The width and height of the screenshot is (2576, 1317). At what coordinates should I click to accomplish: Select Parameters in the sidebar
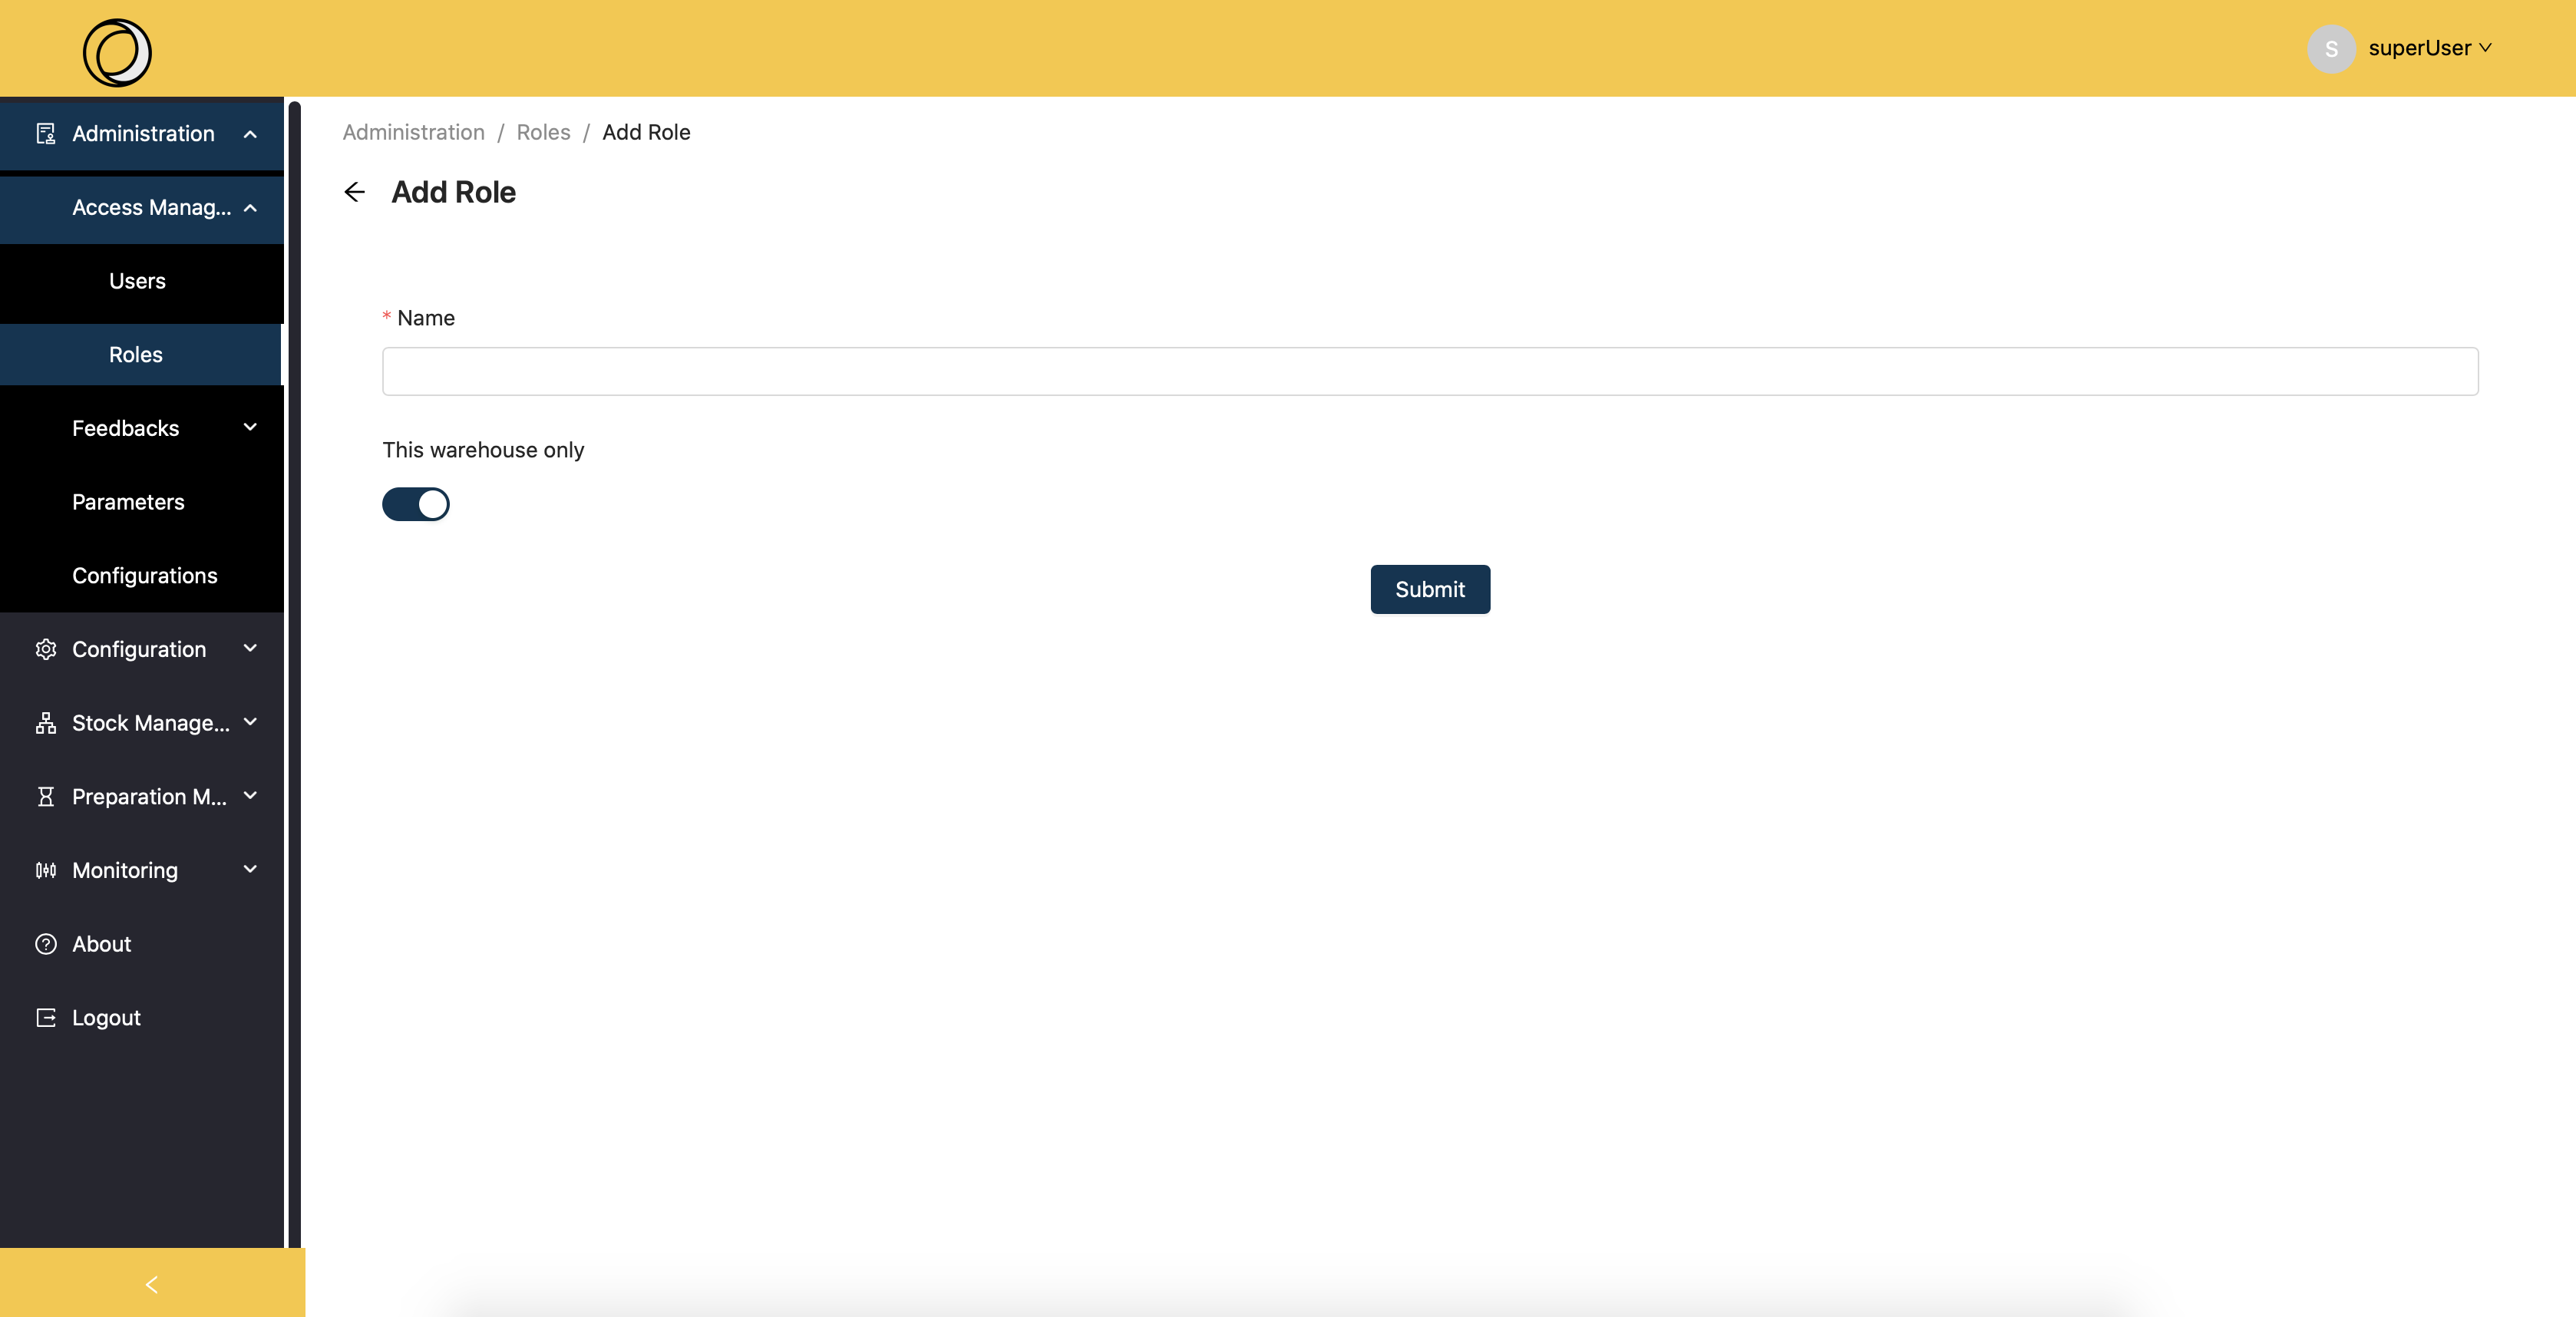128,502
